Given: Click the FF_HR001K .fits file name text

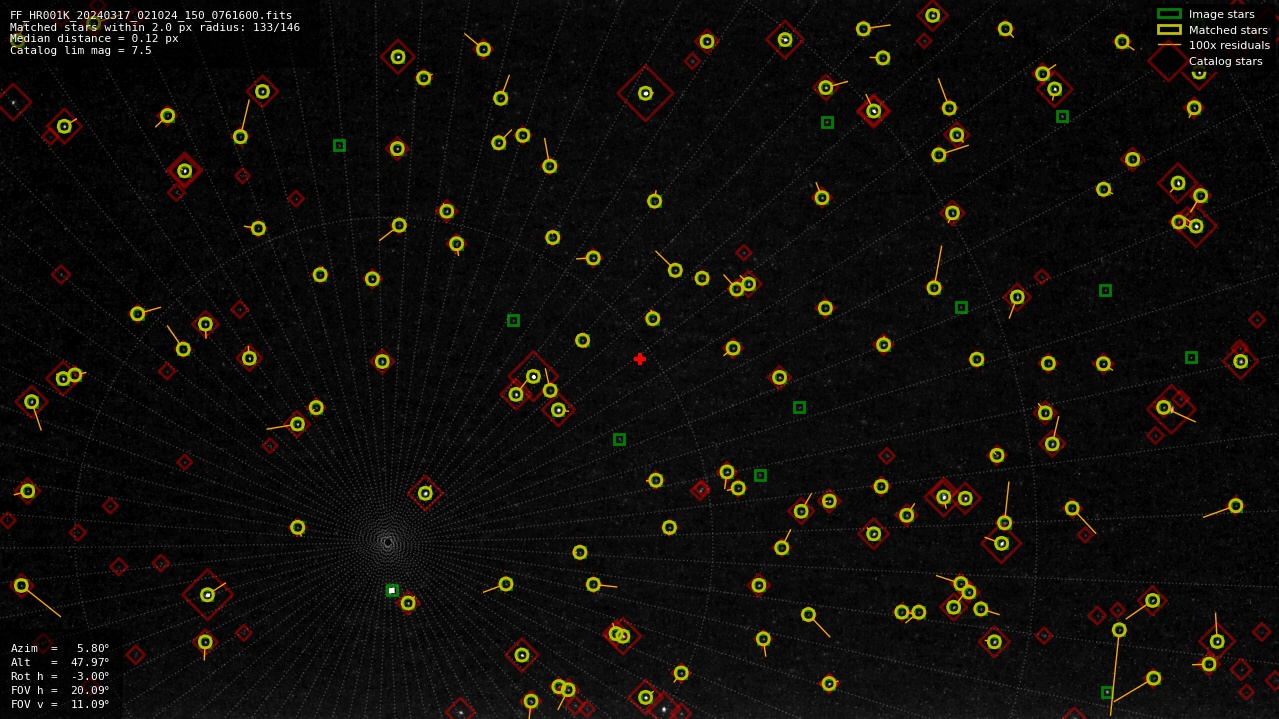Looking at the screenshot, I should (151, 15).
